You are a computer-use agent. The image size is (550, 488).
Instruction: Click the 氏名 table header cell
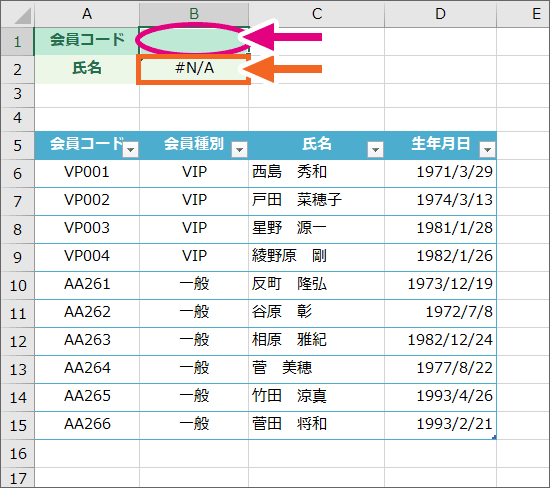pos(317,145)
